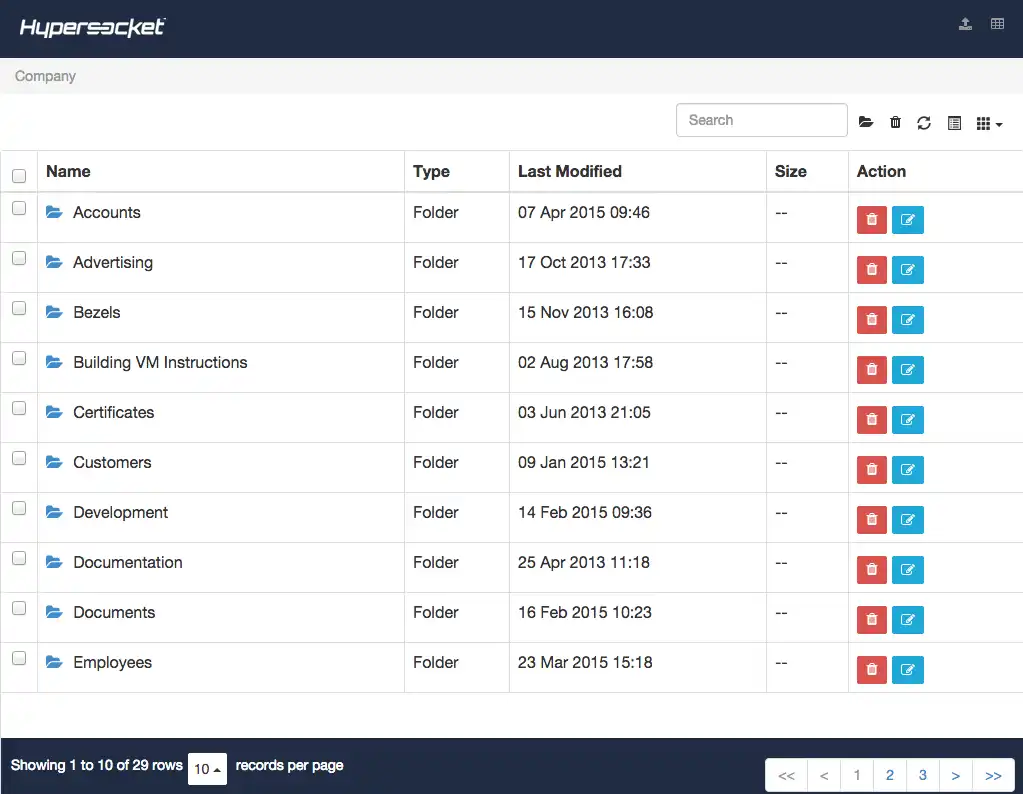
Task: Go to the first page (<<)
Action: pos(786,775)
